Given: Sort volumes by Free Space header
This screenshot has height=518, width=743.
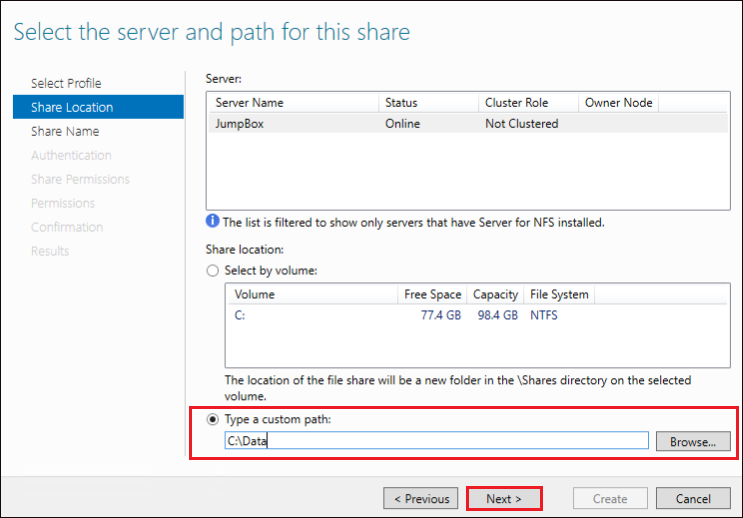Looking at the screenshot, I should coord(432,294).
